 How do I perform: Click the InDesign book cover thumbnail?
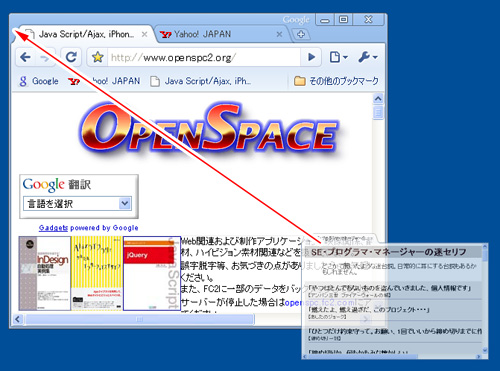coord(45,273)
